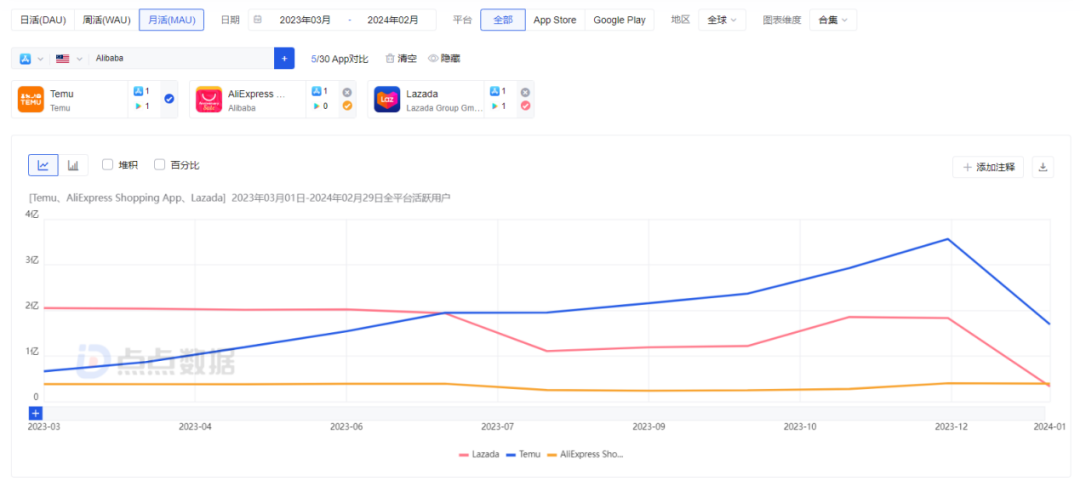Expand the 地区 全球 region dropdown
1080x487 pixels.
(722, 20)
